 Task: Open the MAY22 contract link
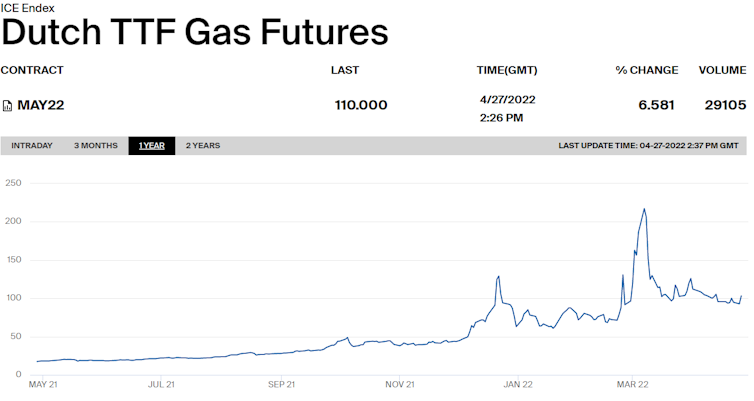41,105
